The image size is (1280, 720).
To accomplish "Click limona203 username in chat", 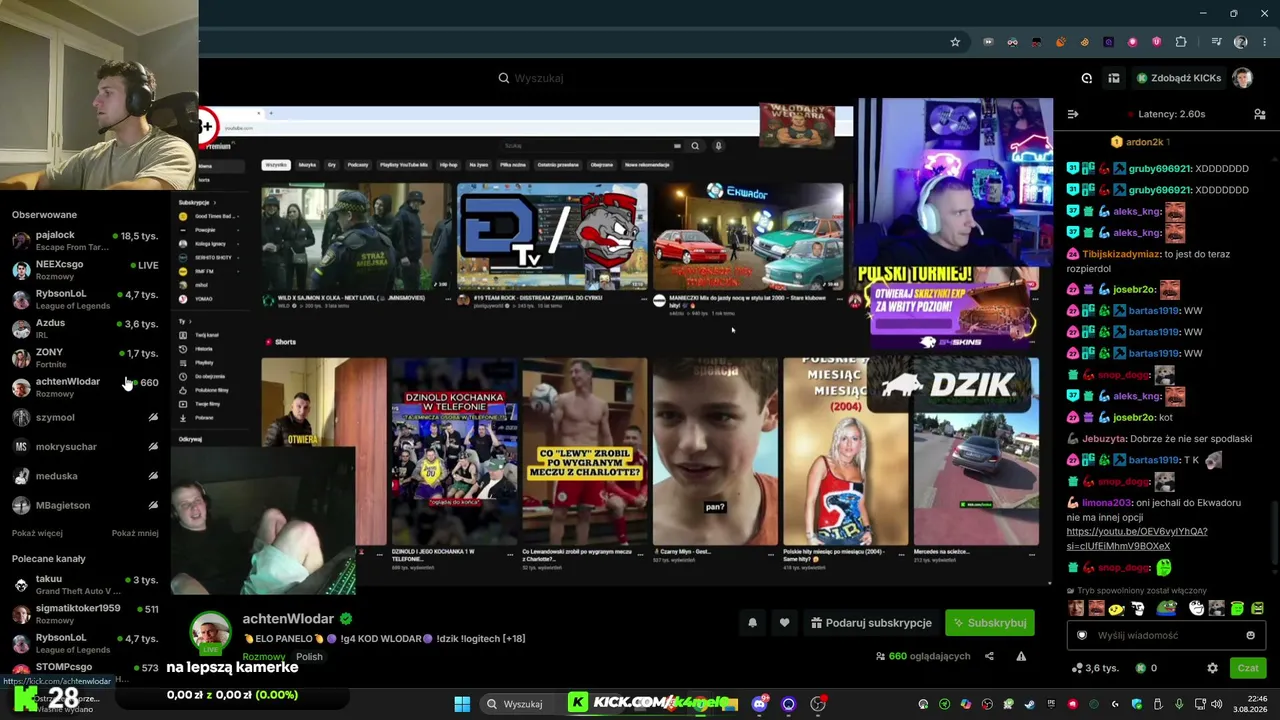I will pos(1106,503).
